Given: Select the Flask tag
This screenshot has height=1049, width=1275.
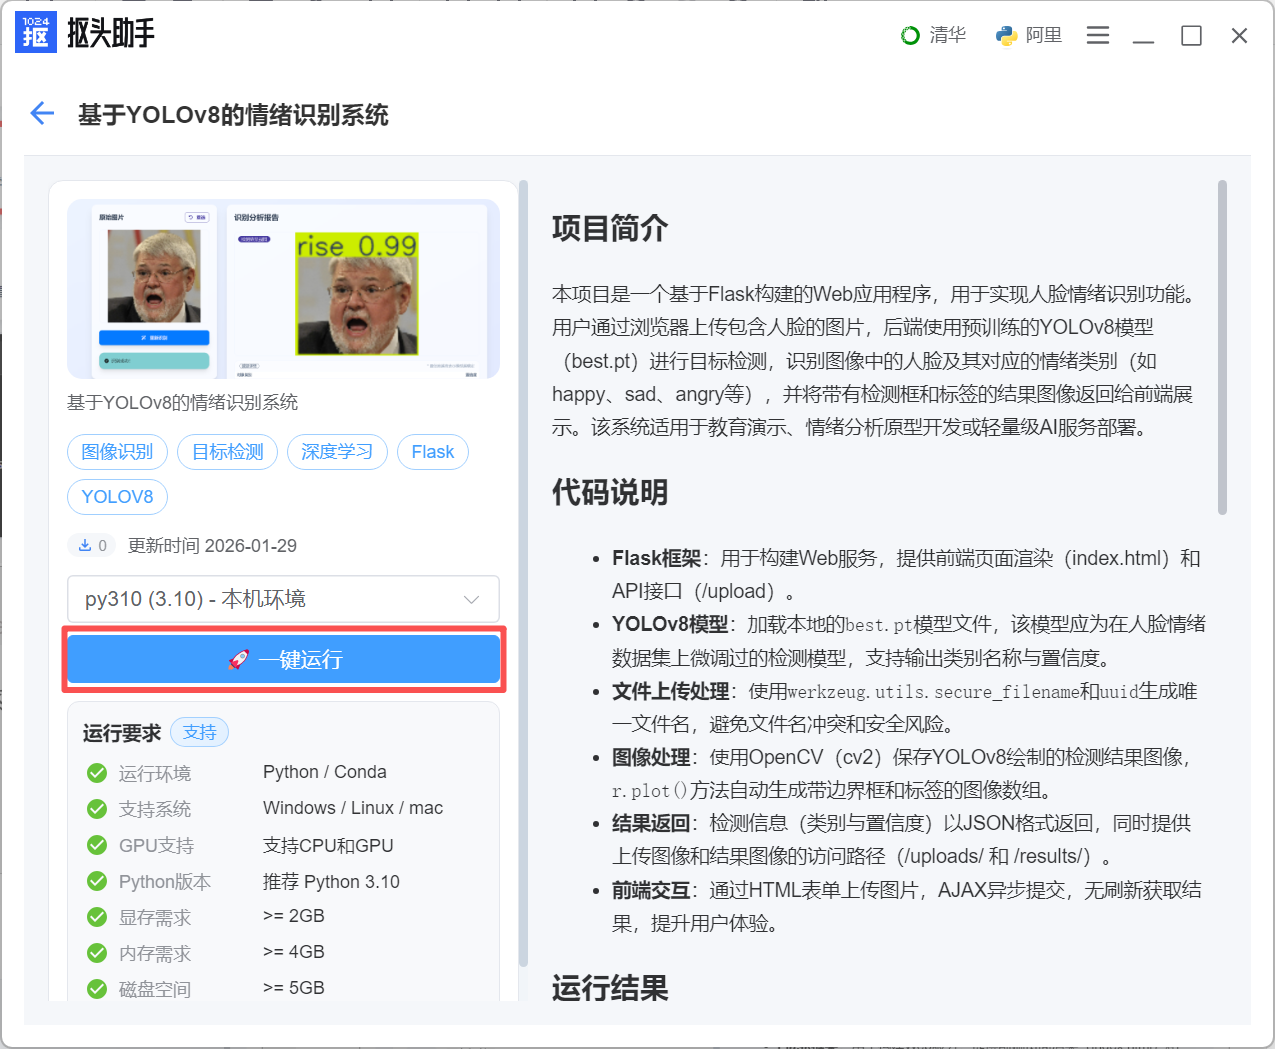Looking at the screenshot, I should (x=432, y=452).
